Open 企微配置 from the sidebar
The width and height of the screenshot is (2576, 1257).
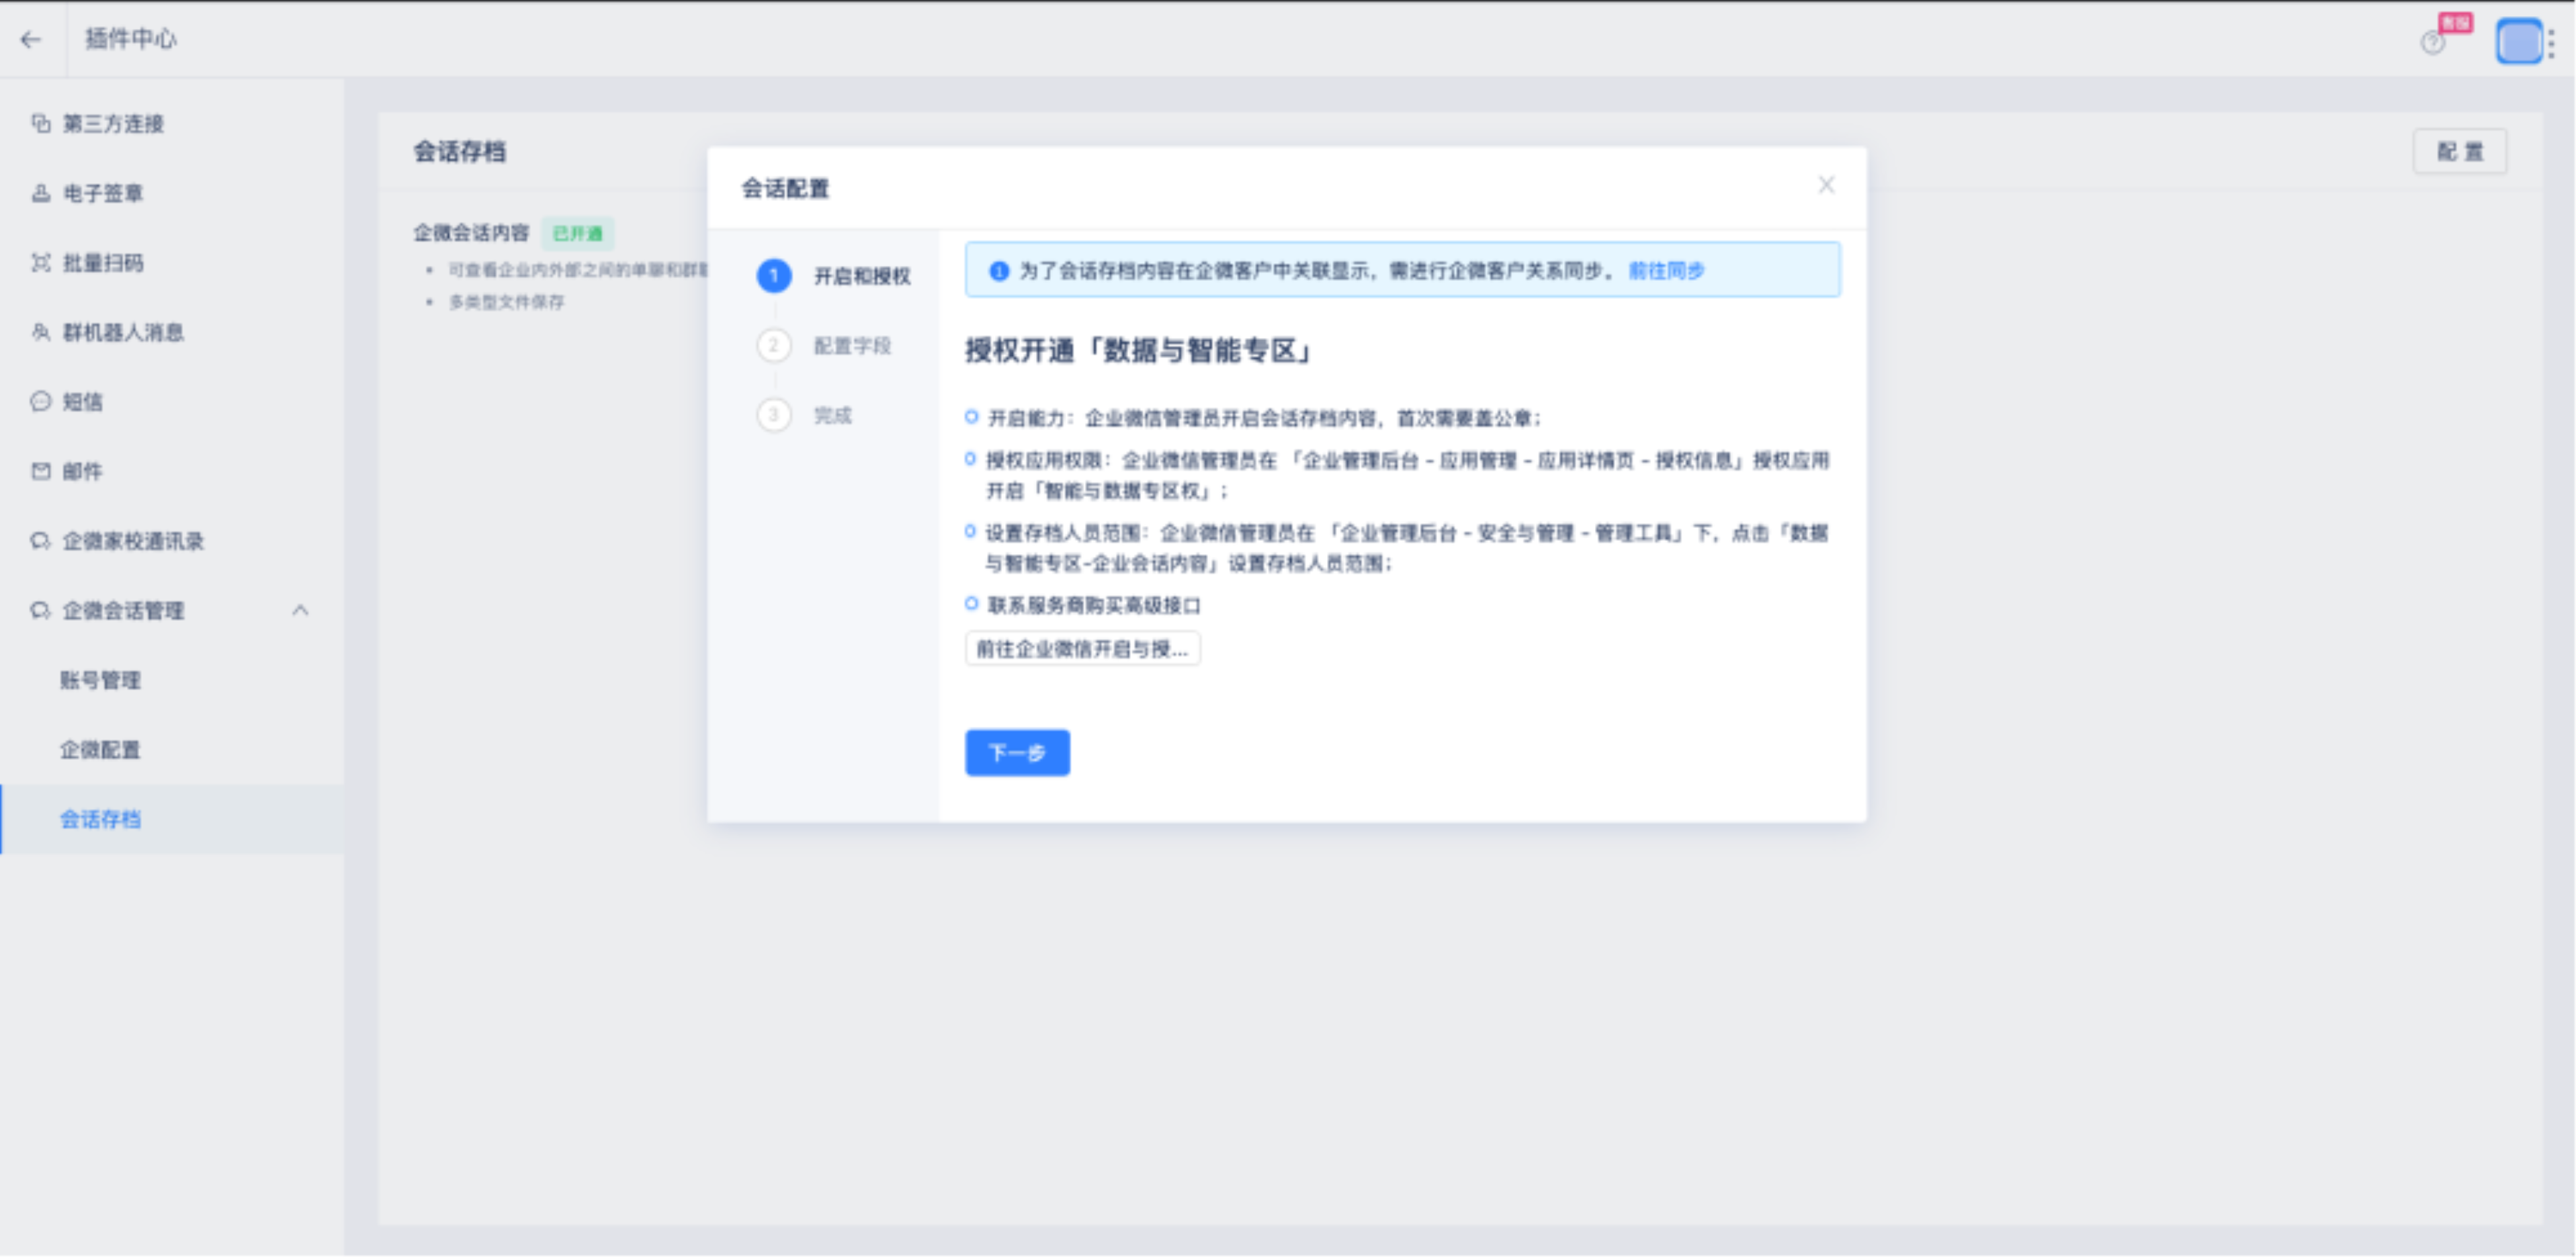[100, 748]
